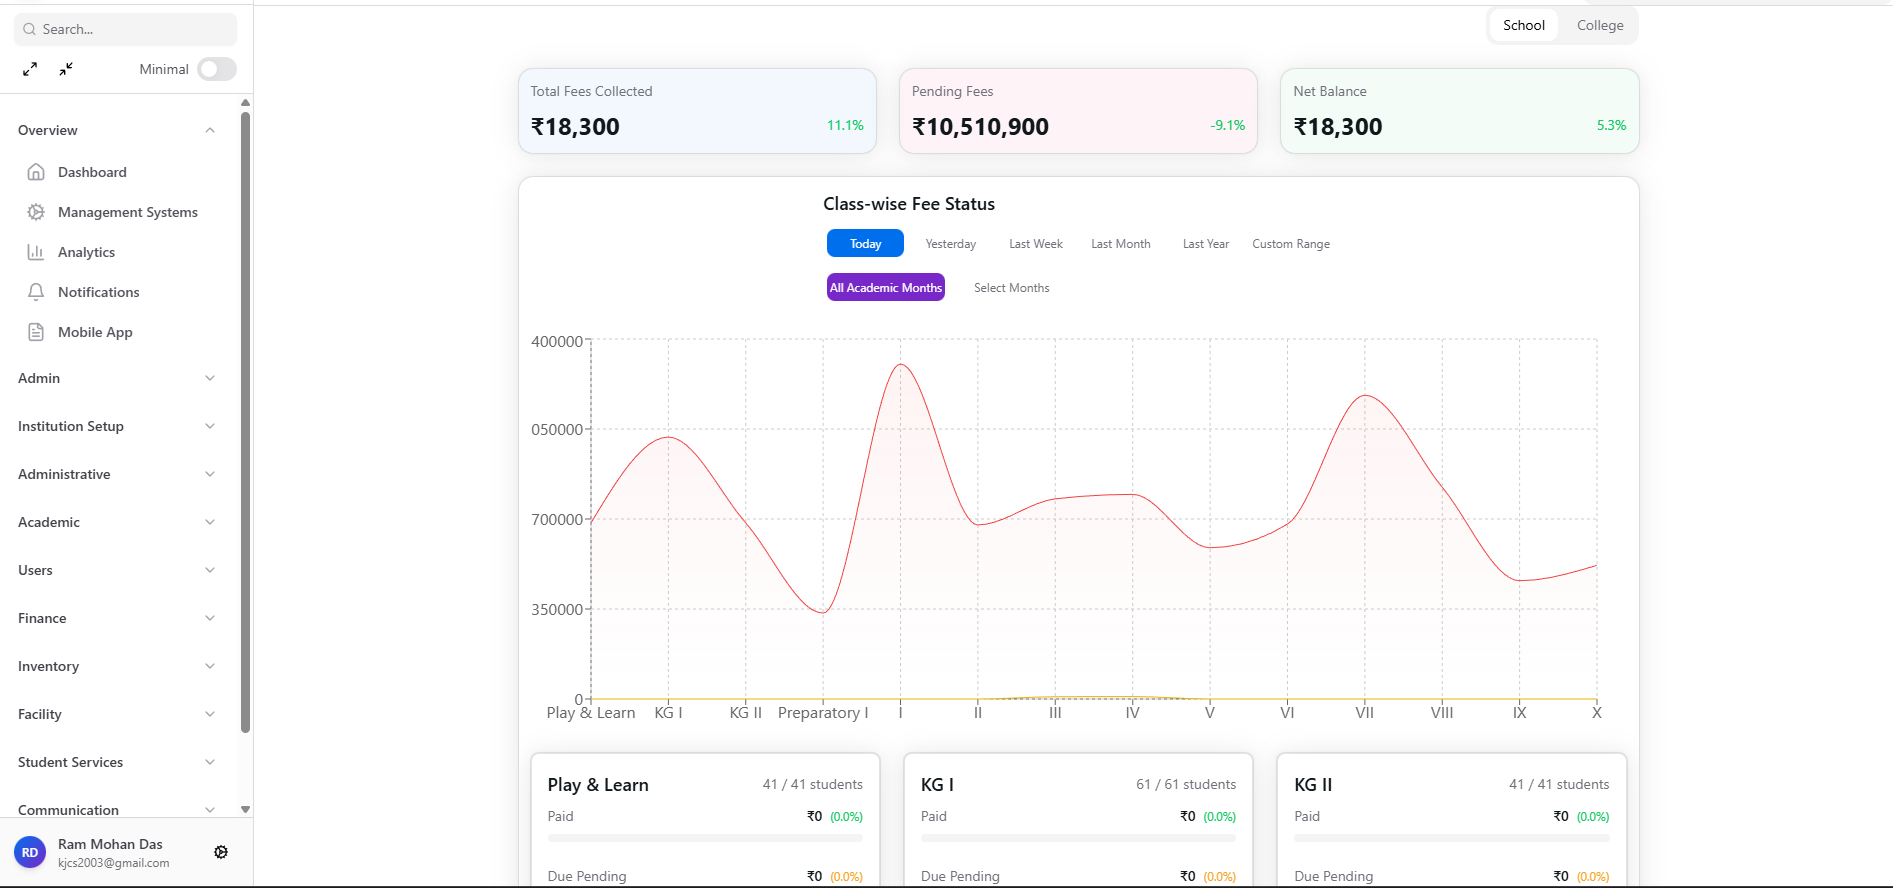
Task: Click the Mobile App document icon
Action: coord(36,332)
